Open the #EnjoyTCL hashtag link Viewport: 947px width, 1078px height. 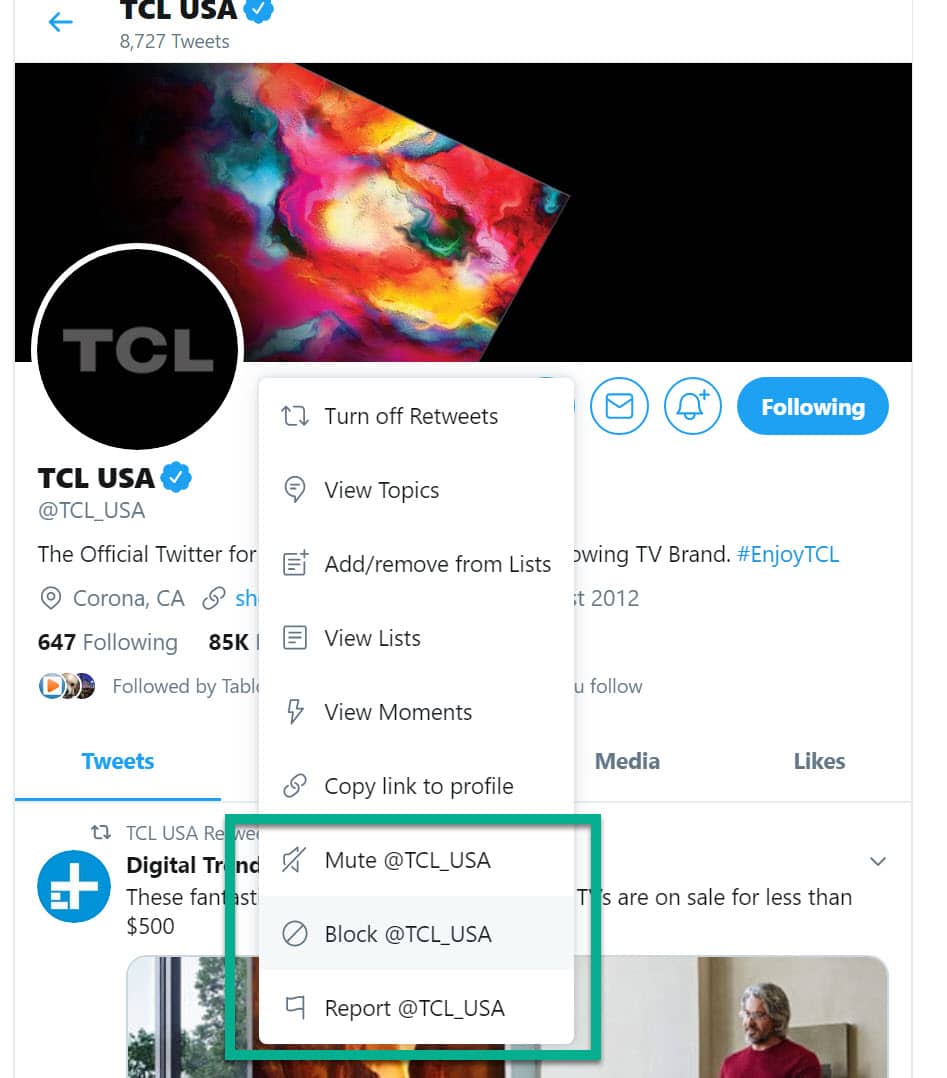(x=787, y=554)
